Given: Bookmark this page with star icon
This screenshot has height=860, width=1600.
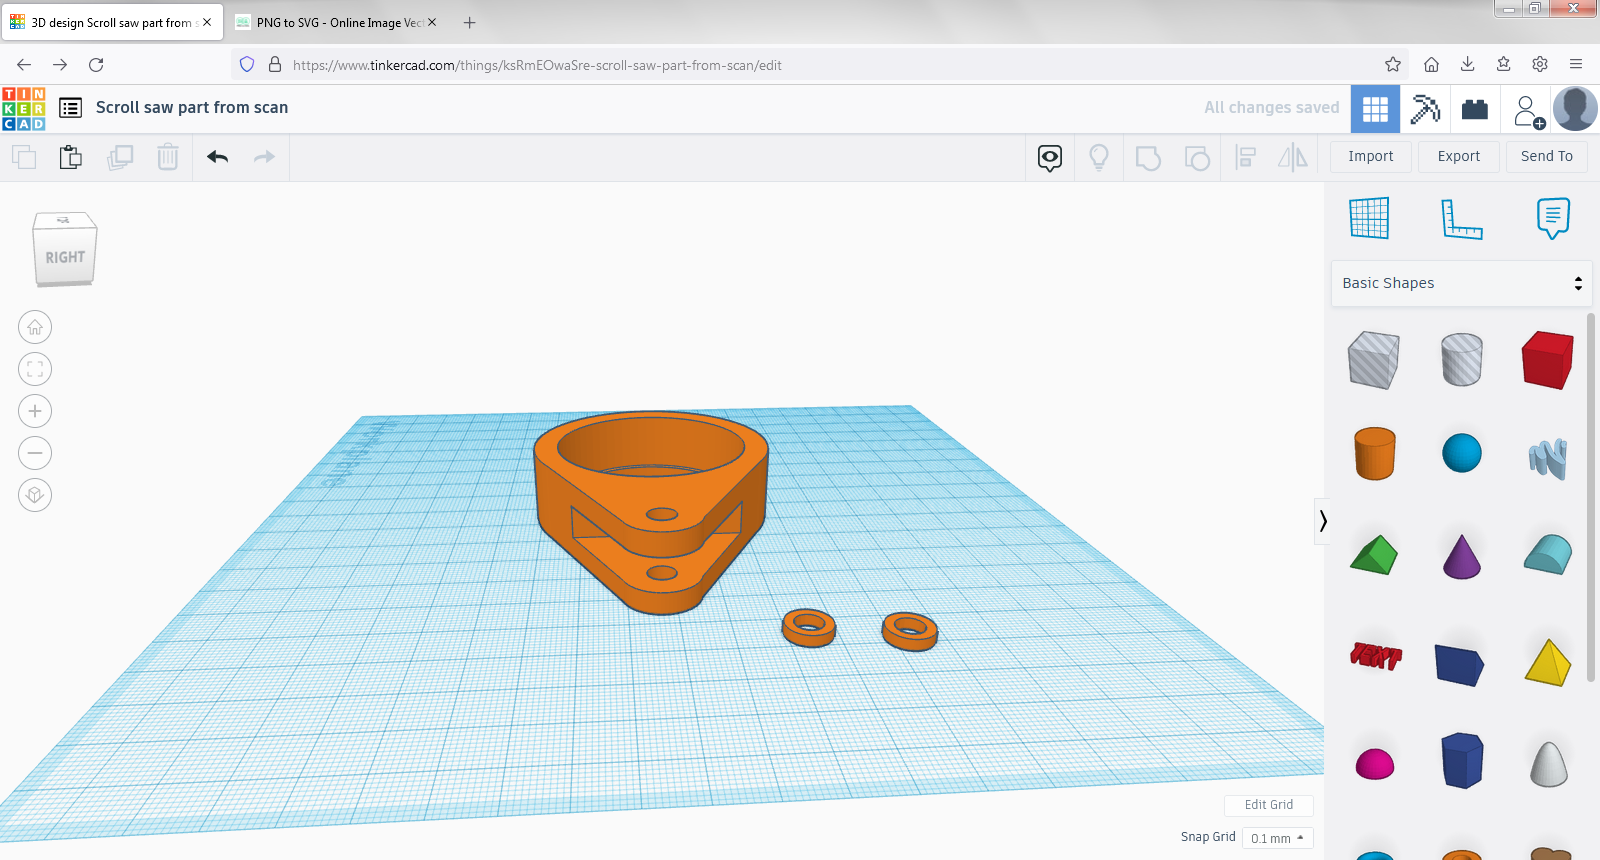Looking at the screenshot, I should (x=1393, y=65).
